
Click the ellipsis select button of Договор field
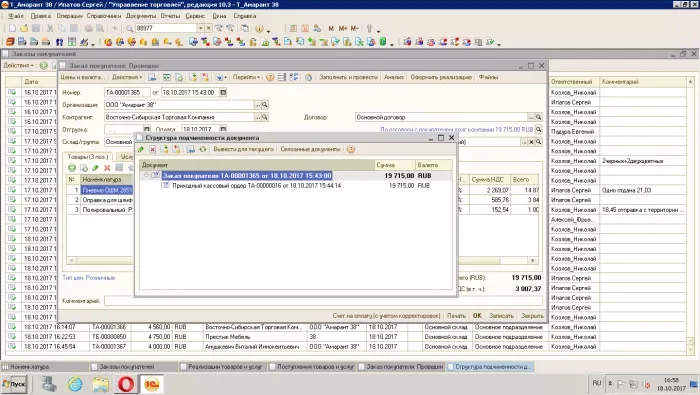(531, 117)
